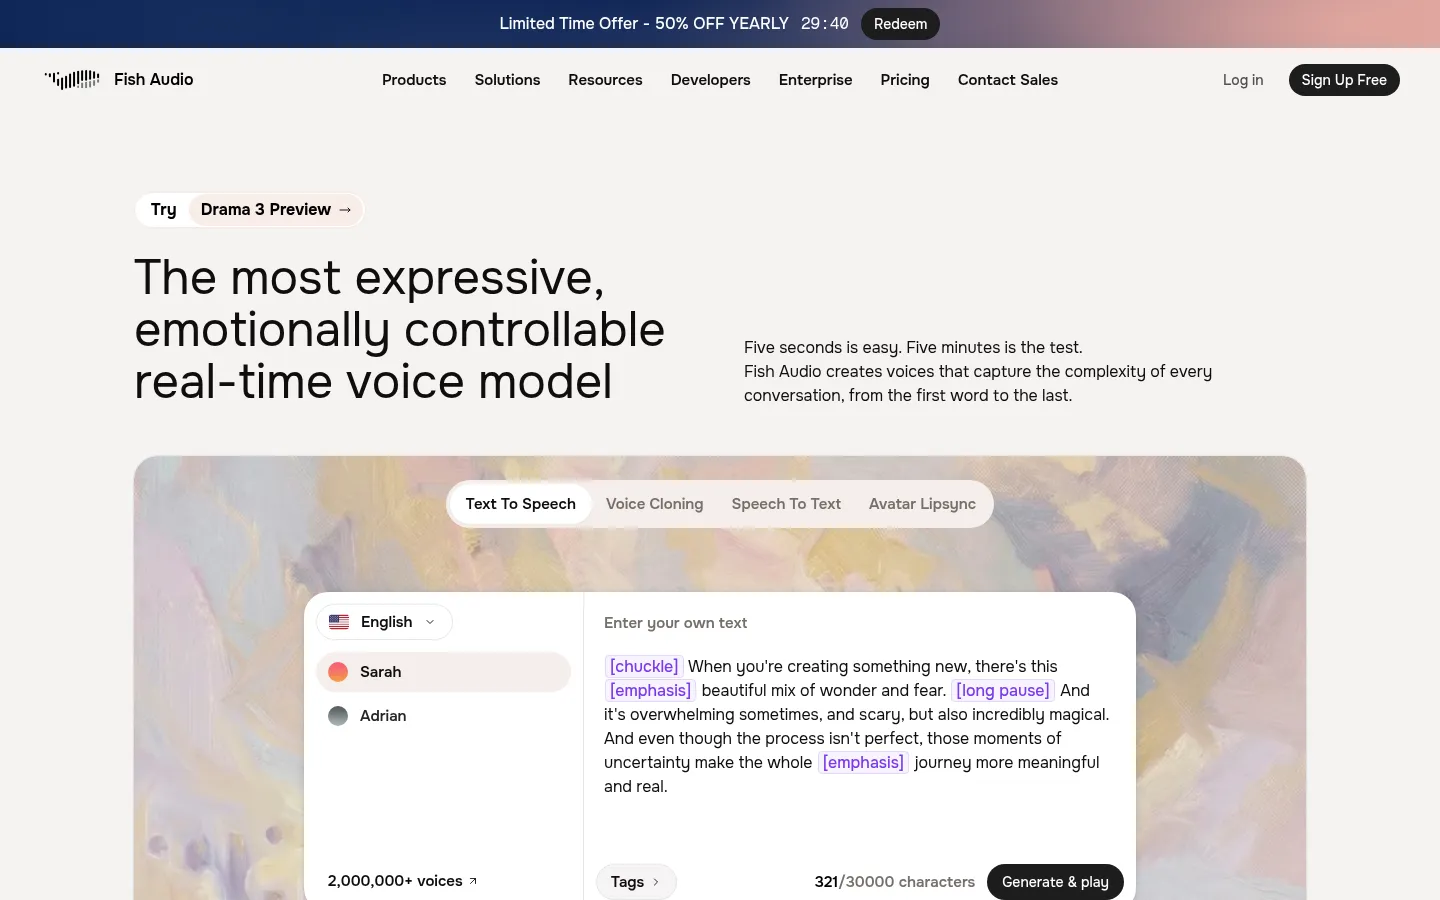Open the Drama 3 Preview link

pyautogui.click(x=276, y=210)
